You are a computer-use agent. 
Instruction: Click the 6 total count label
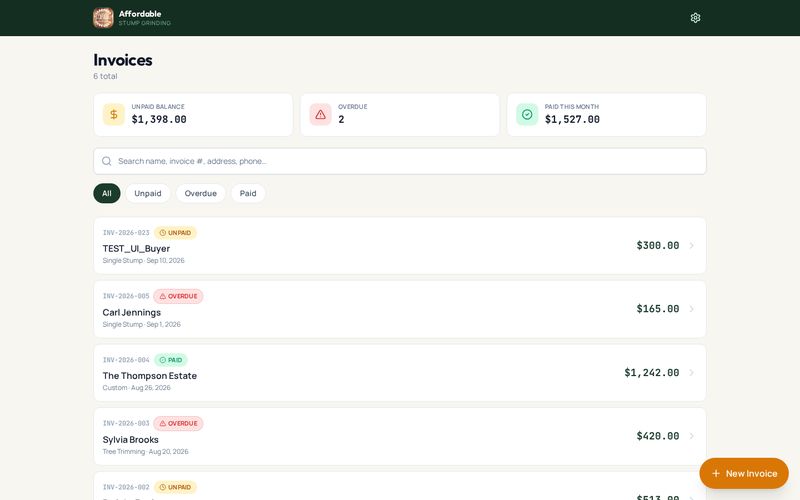pyautogui.click(x=105, y=76)
